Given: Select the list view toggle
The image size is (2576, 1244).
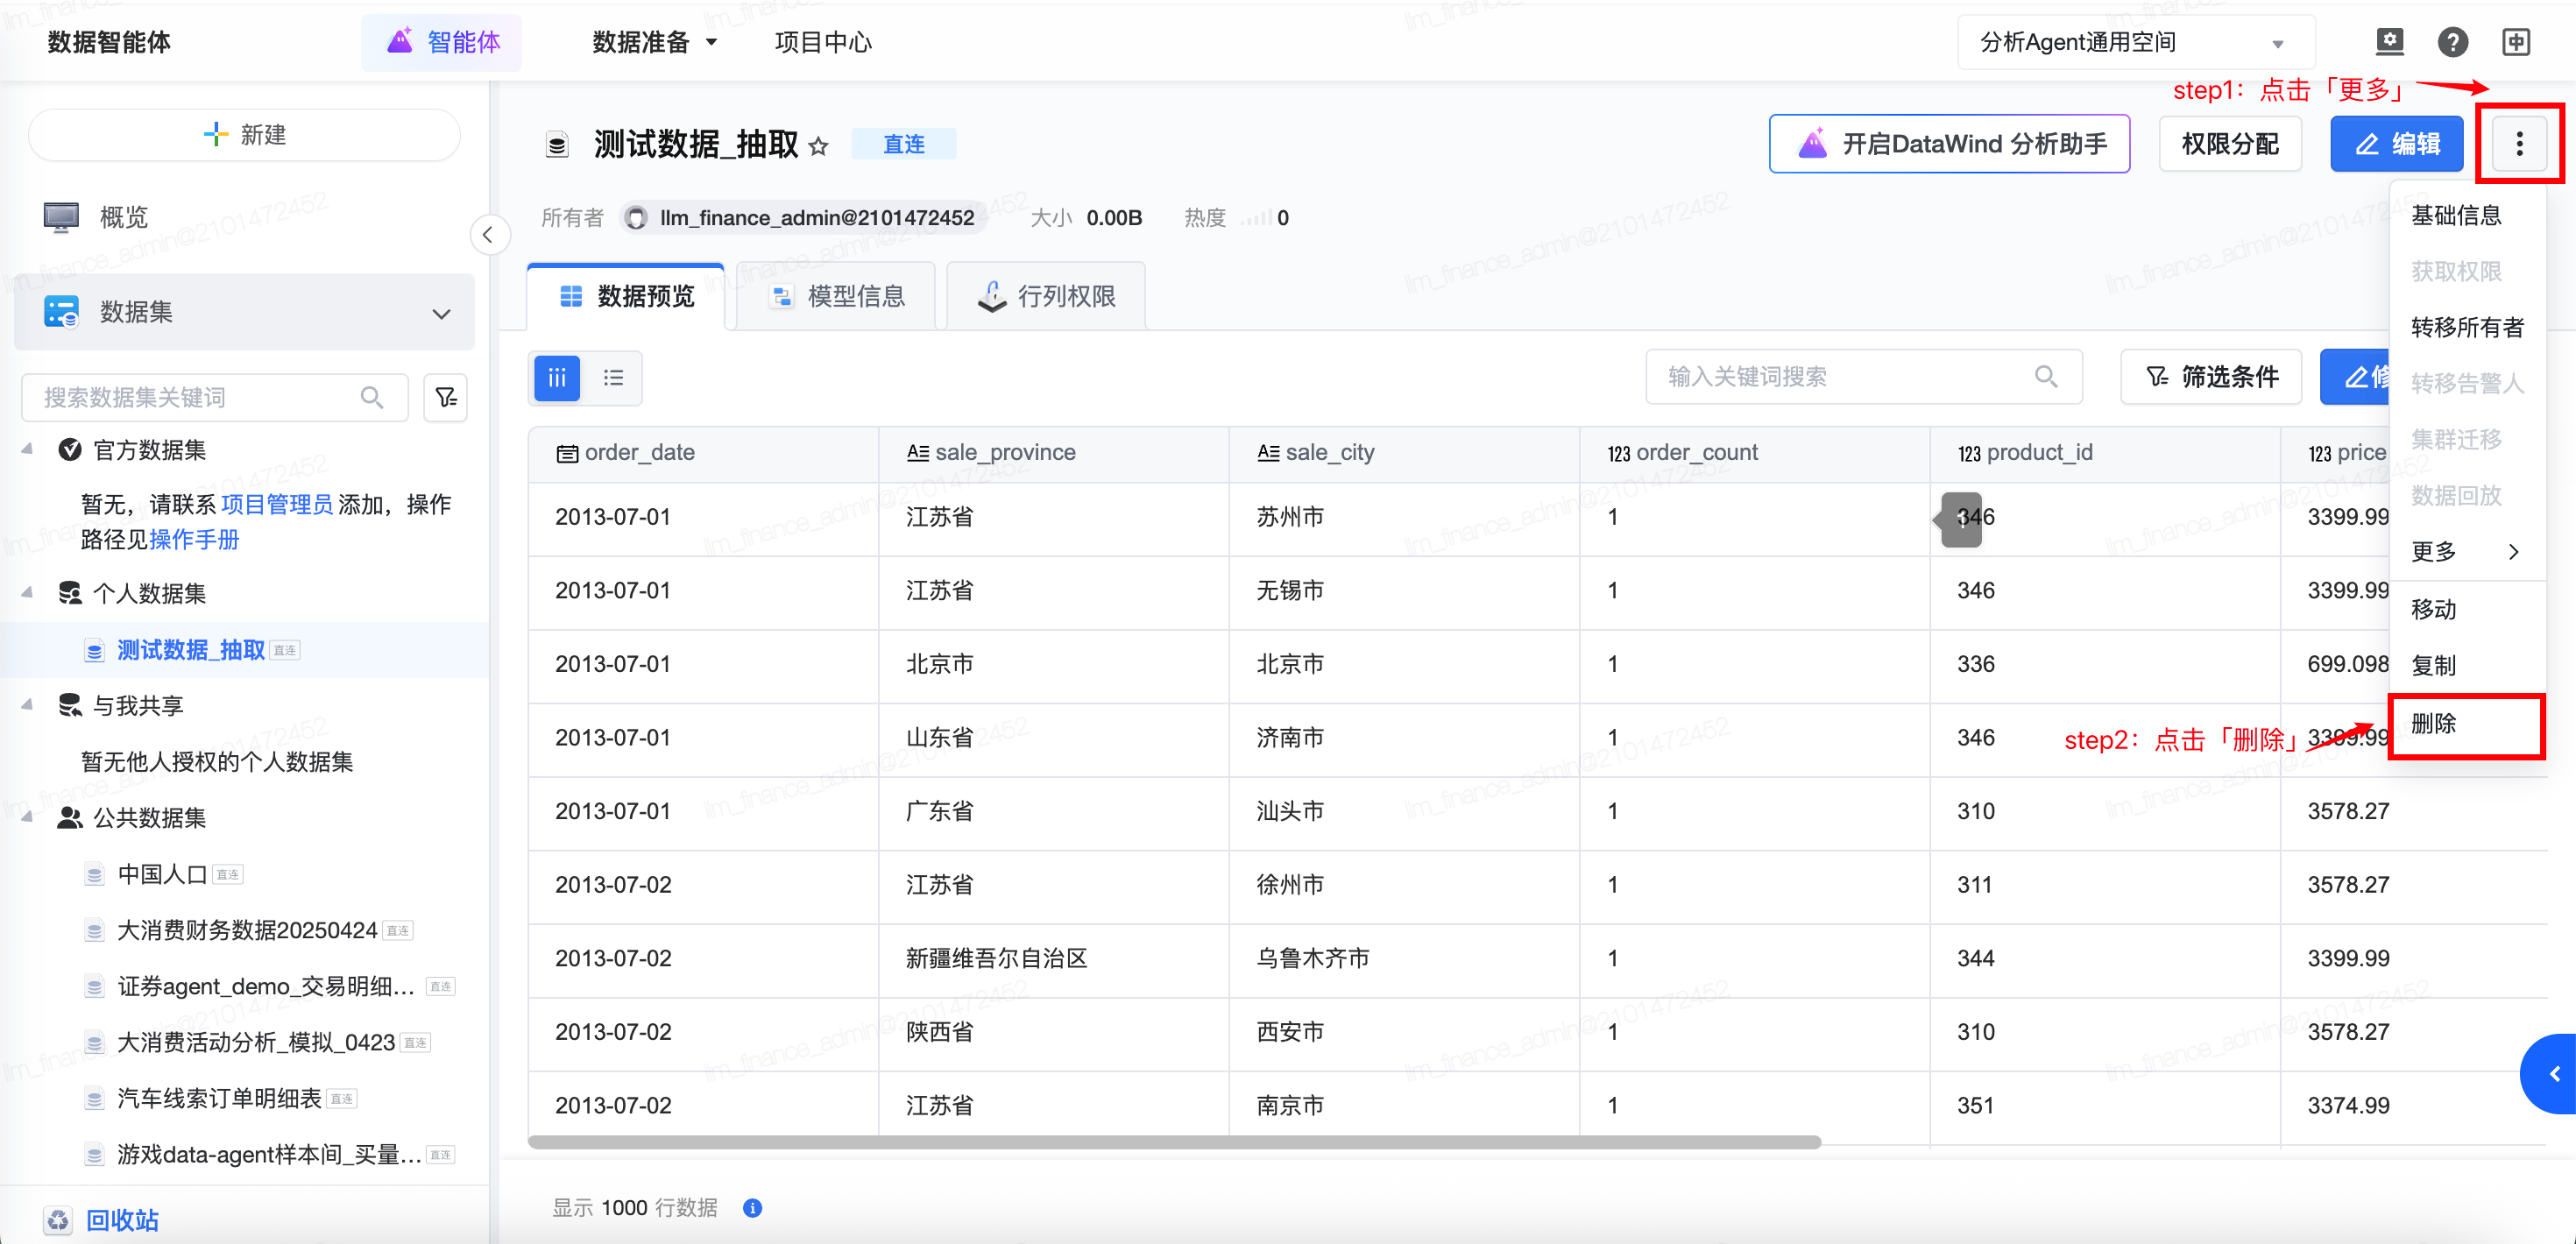Looking at the screenshot, I should 612,377.
